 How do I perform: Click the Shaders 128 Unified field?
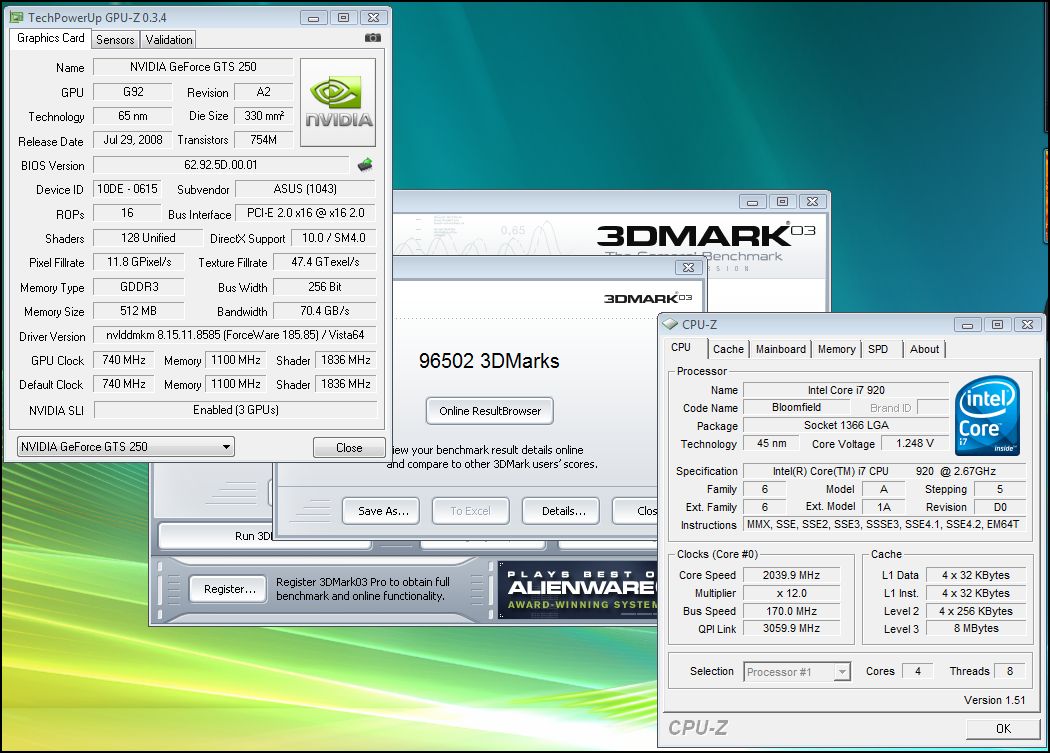point(148,238)
